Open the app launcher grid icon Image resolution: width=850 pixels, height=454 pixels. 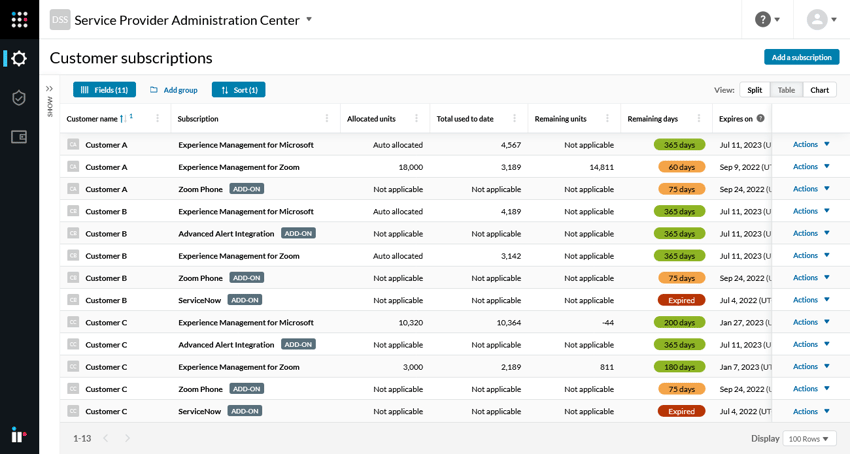[x=19, y=19]
